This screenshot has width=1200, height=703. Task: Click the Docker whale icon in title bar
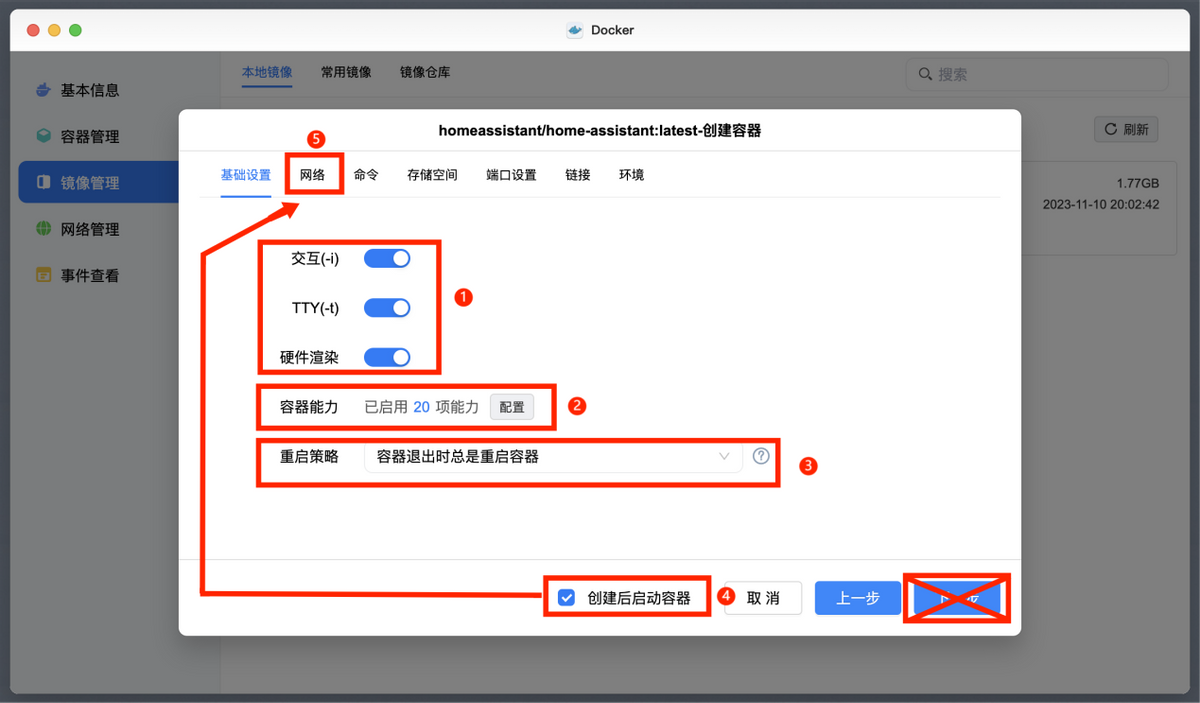tap(575, 30)
